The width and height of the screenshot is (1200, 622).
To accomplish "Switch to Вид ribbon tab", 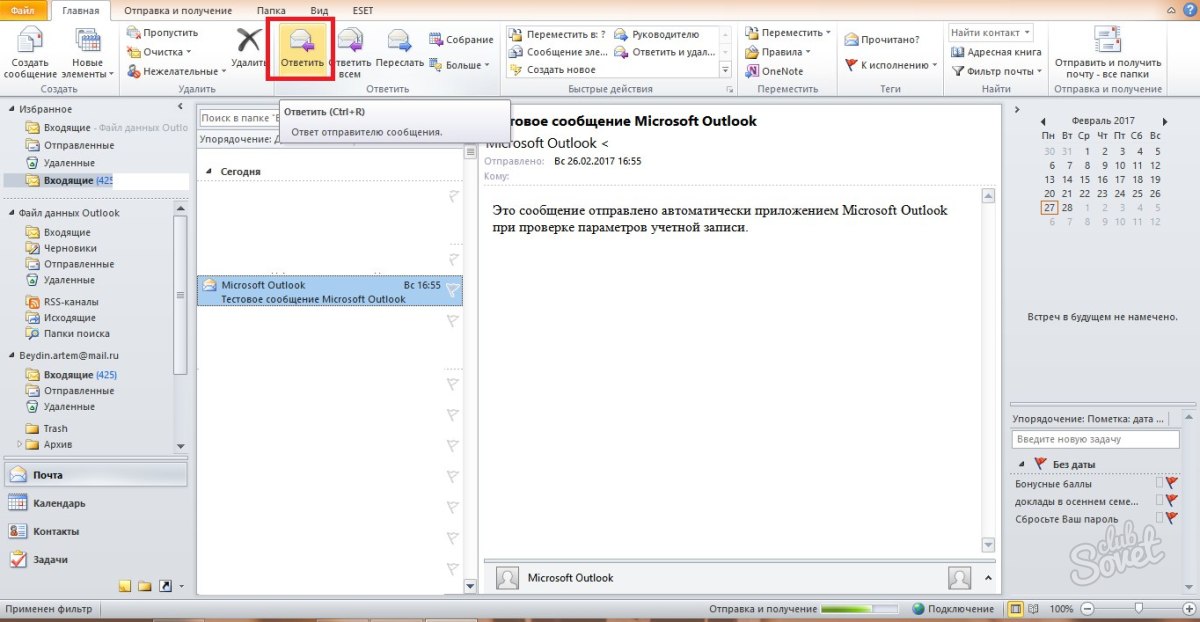I will coord(319,10).
